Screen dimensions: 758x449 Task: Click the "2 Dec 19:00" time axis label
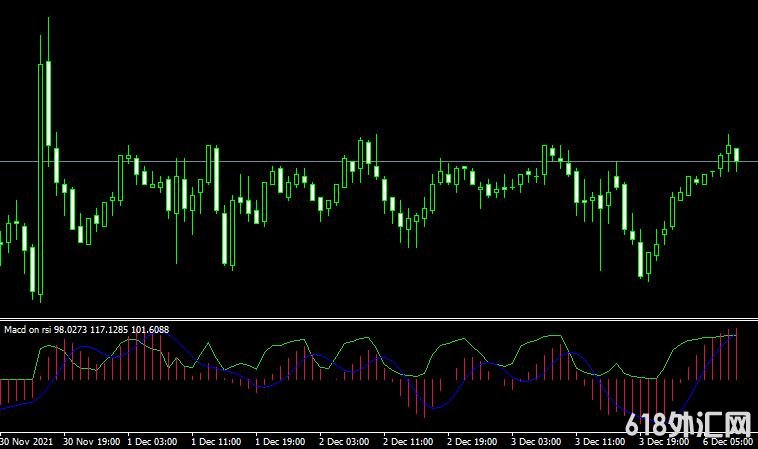click(x=472, y=442)
